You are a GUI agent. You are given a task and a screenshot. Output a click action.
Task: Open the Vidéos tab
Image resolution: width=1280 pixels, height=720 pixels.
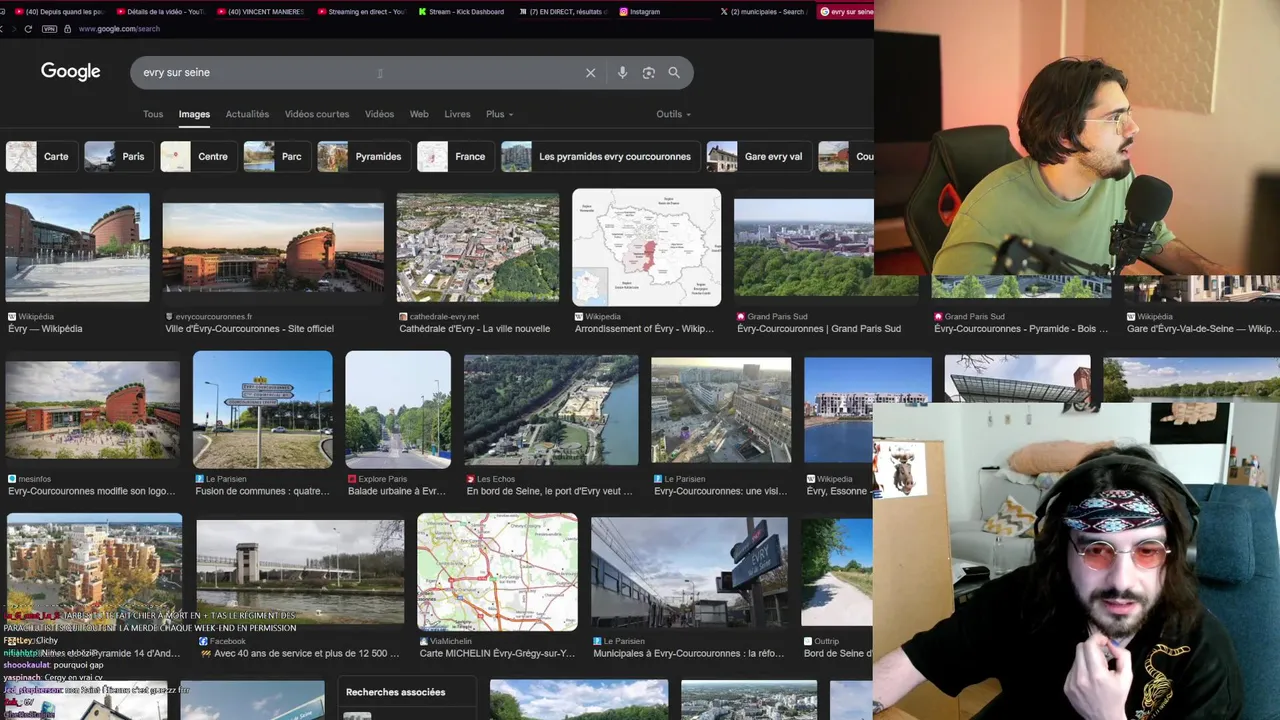379,114
